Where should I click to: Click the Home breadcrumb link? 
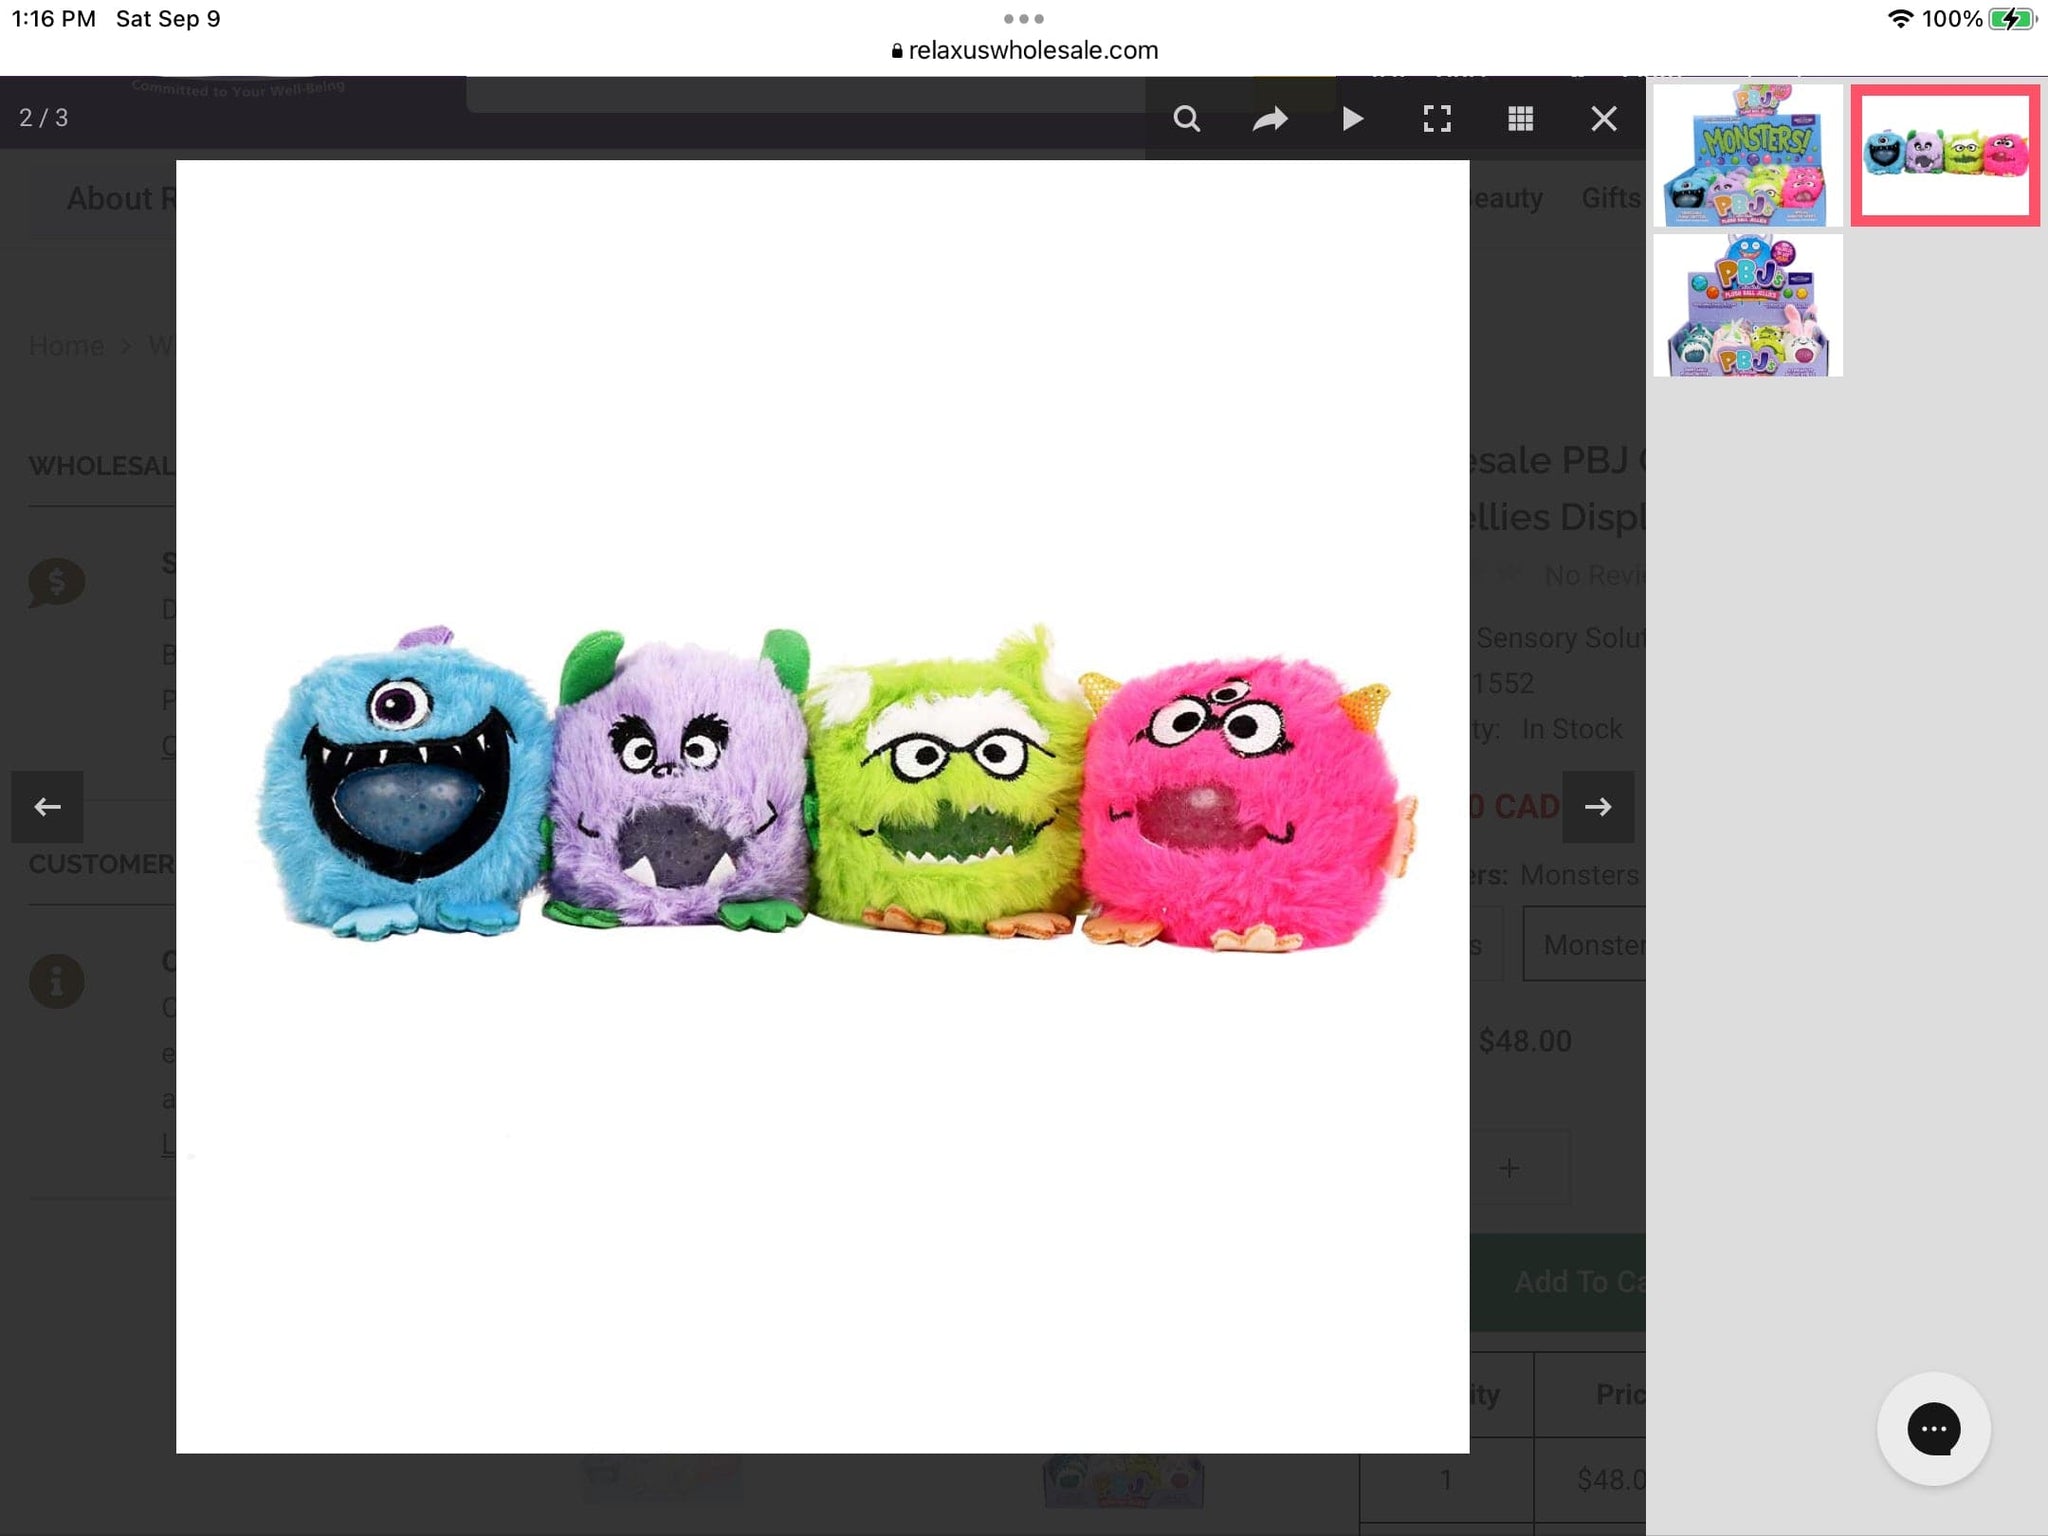click(x=66, y=346)
